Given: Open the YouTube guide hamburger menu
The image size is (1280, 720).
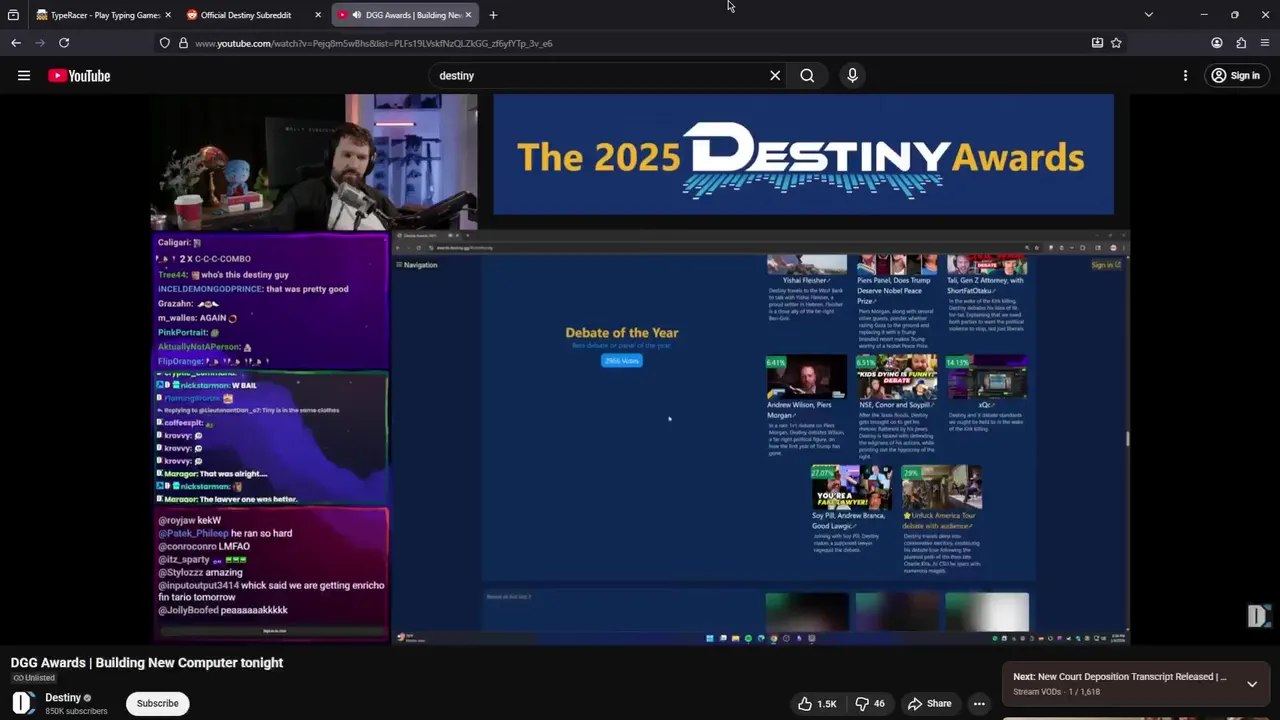Looking at the screenshot, I should [x=24, y=76].
